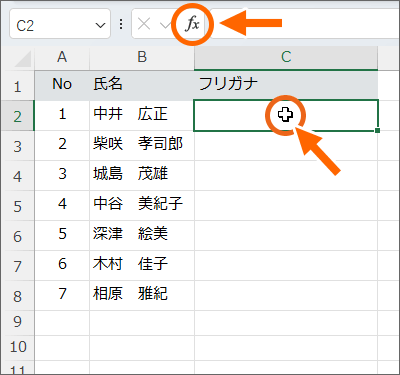Select the empty フリガナ cell beside 柴咲 孝司郎

[x=286, y=146]
